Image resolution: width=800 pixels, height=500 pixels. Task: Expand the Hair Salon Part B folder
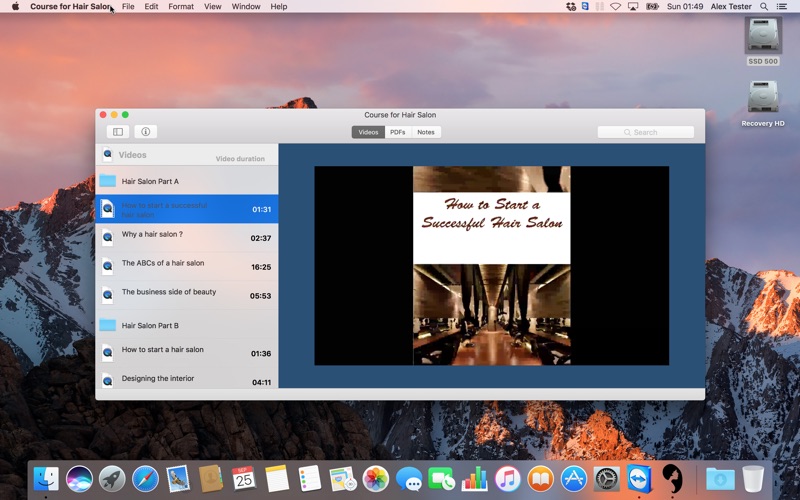[x=187, y=326]
